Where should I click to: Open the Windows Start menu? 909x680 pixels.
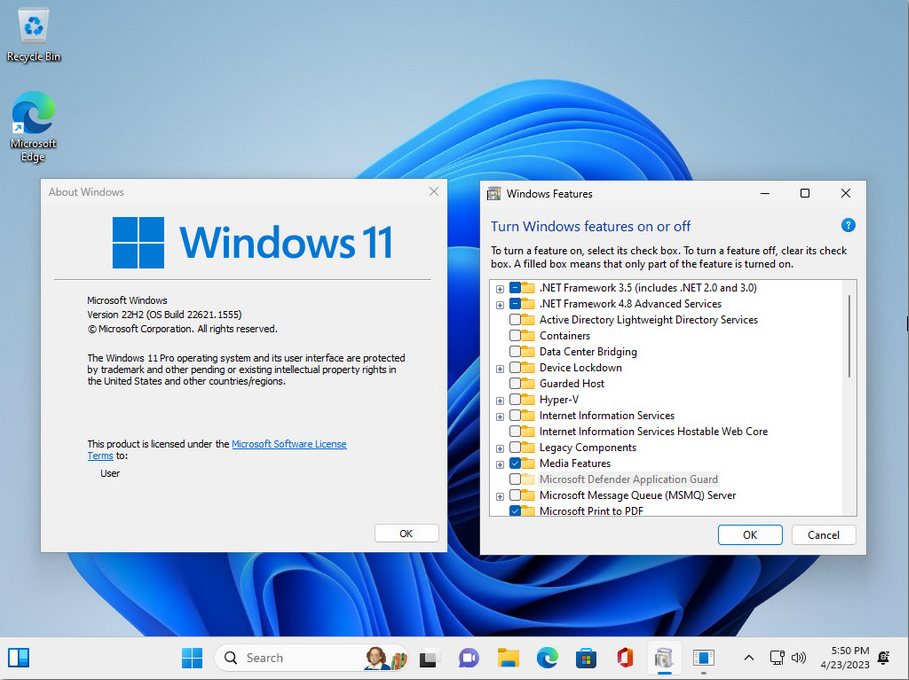pyautogui.click(x=192, y=658)
